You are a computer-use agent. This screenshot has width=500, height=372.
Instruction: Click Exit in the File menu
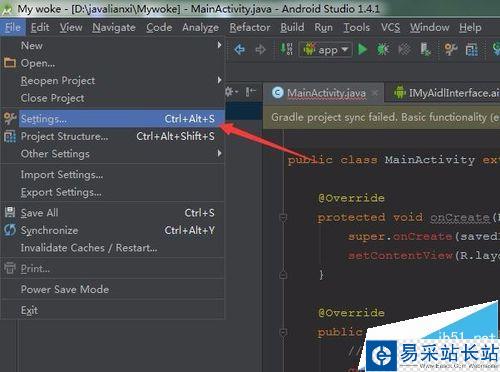tap(113, 310)
